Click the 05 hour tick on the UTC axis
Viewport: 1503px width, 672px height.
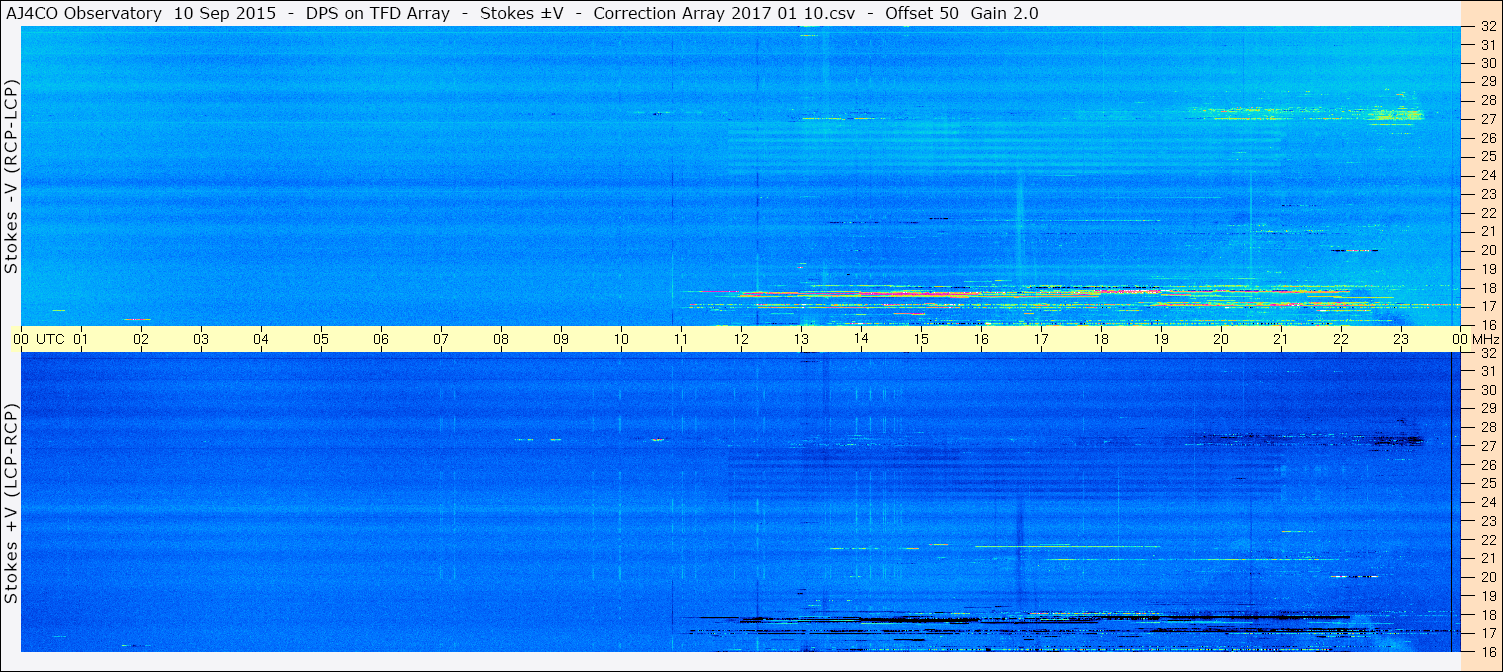[x=321, y=339]
